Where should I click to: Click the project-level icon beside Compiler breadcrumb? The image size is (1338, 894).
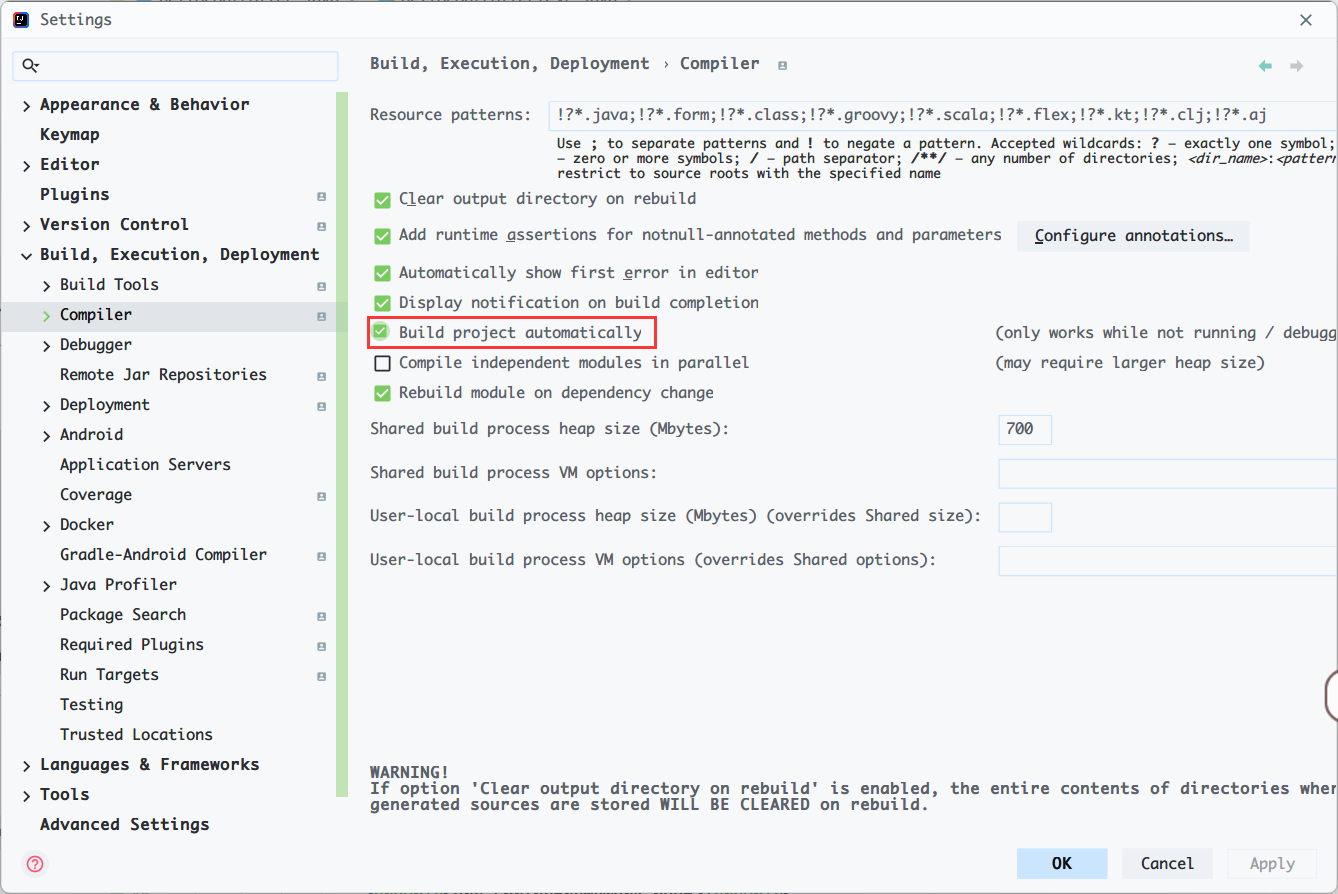(782, 65)
